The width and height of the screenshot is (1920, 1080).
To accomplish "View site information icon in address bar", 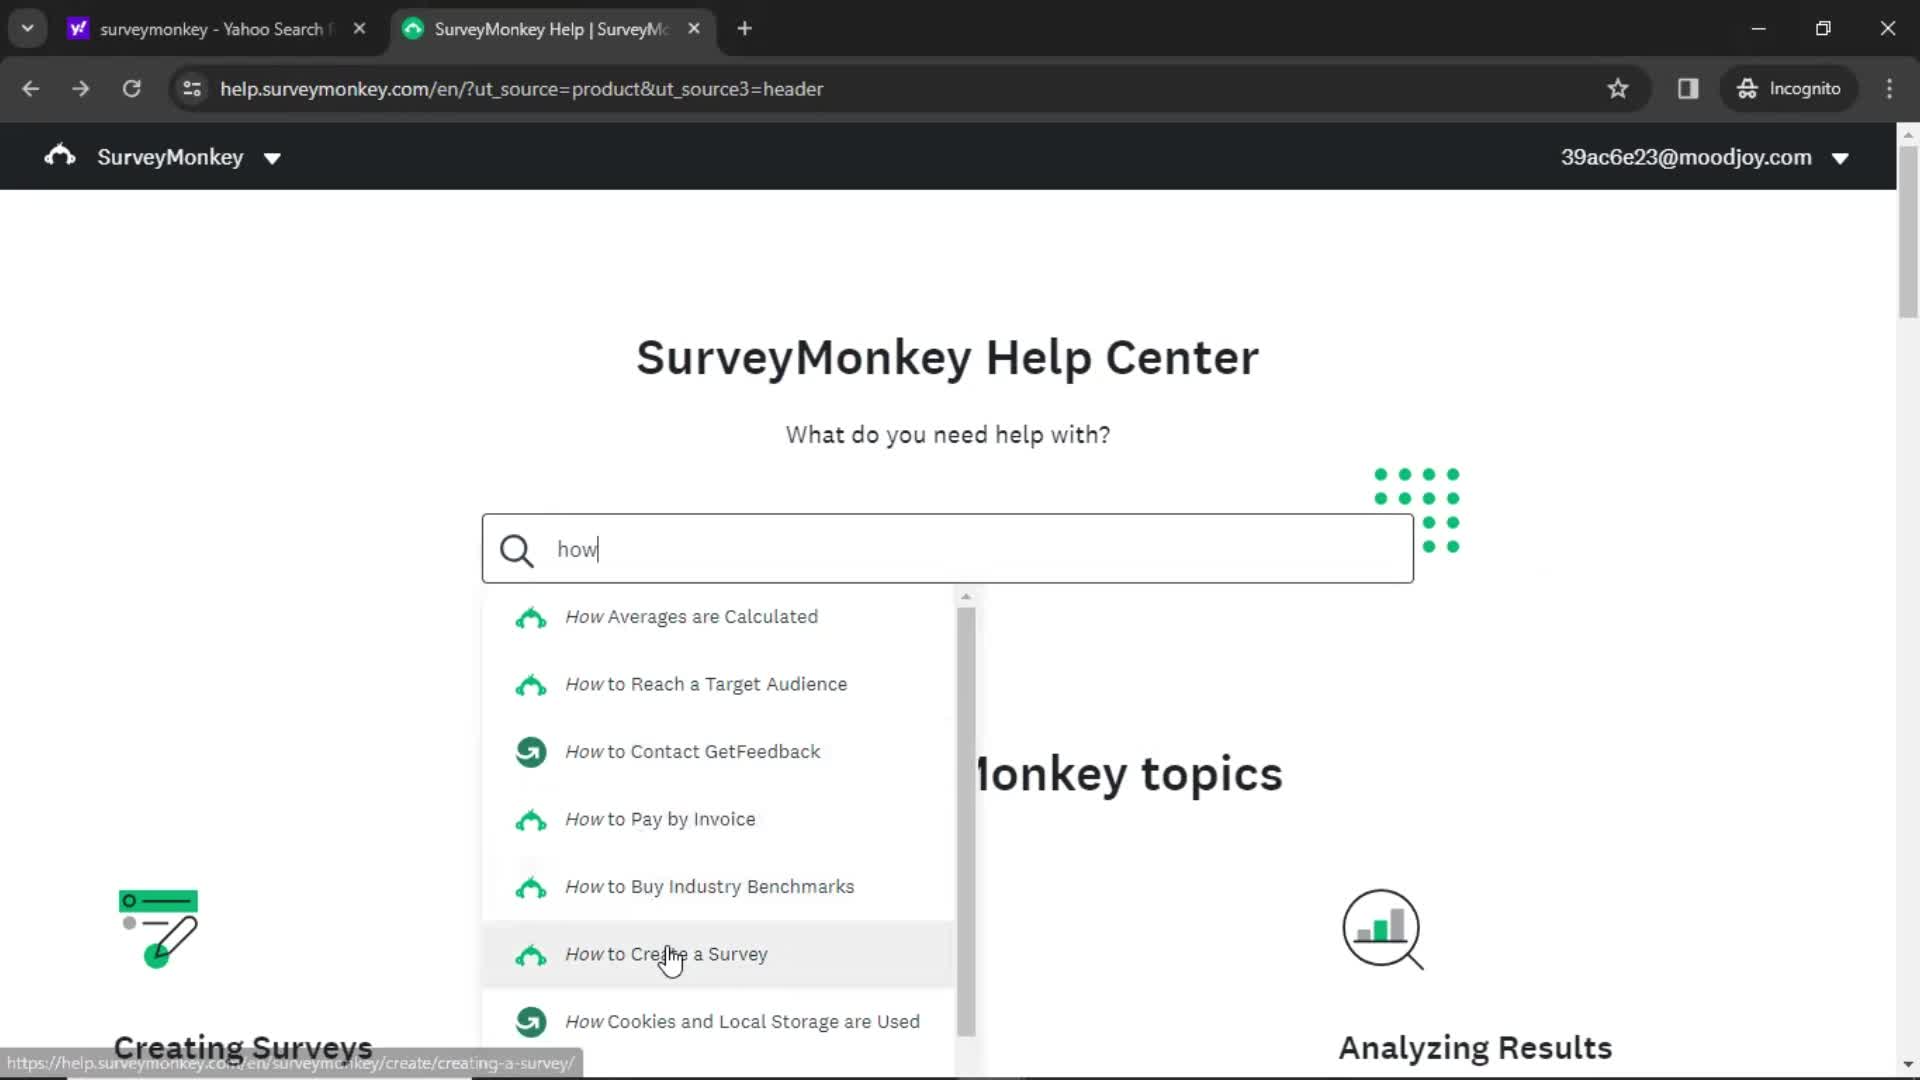I will coord(192,89).
